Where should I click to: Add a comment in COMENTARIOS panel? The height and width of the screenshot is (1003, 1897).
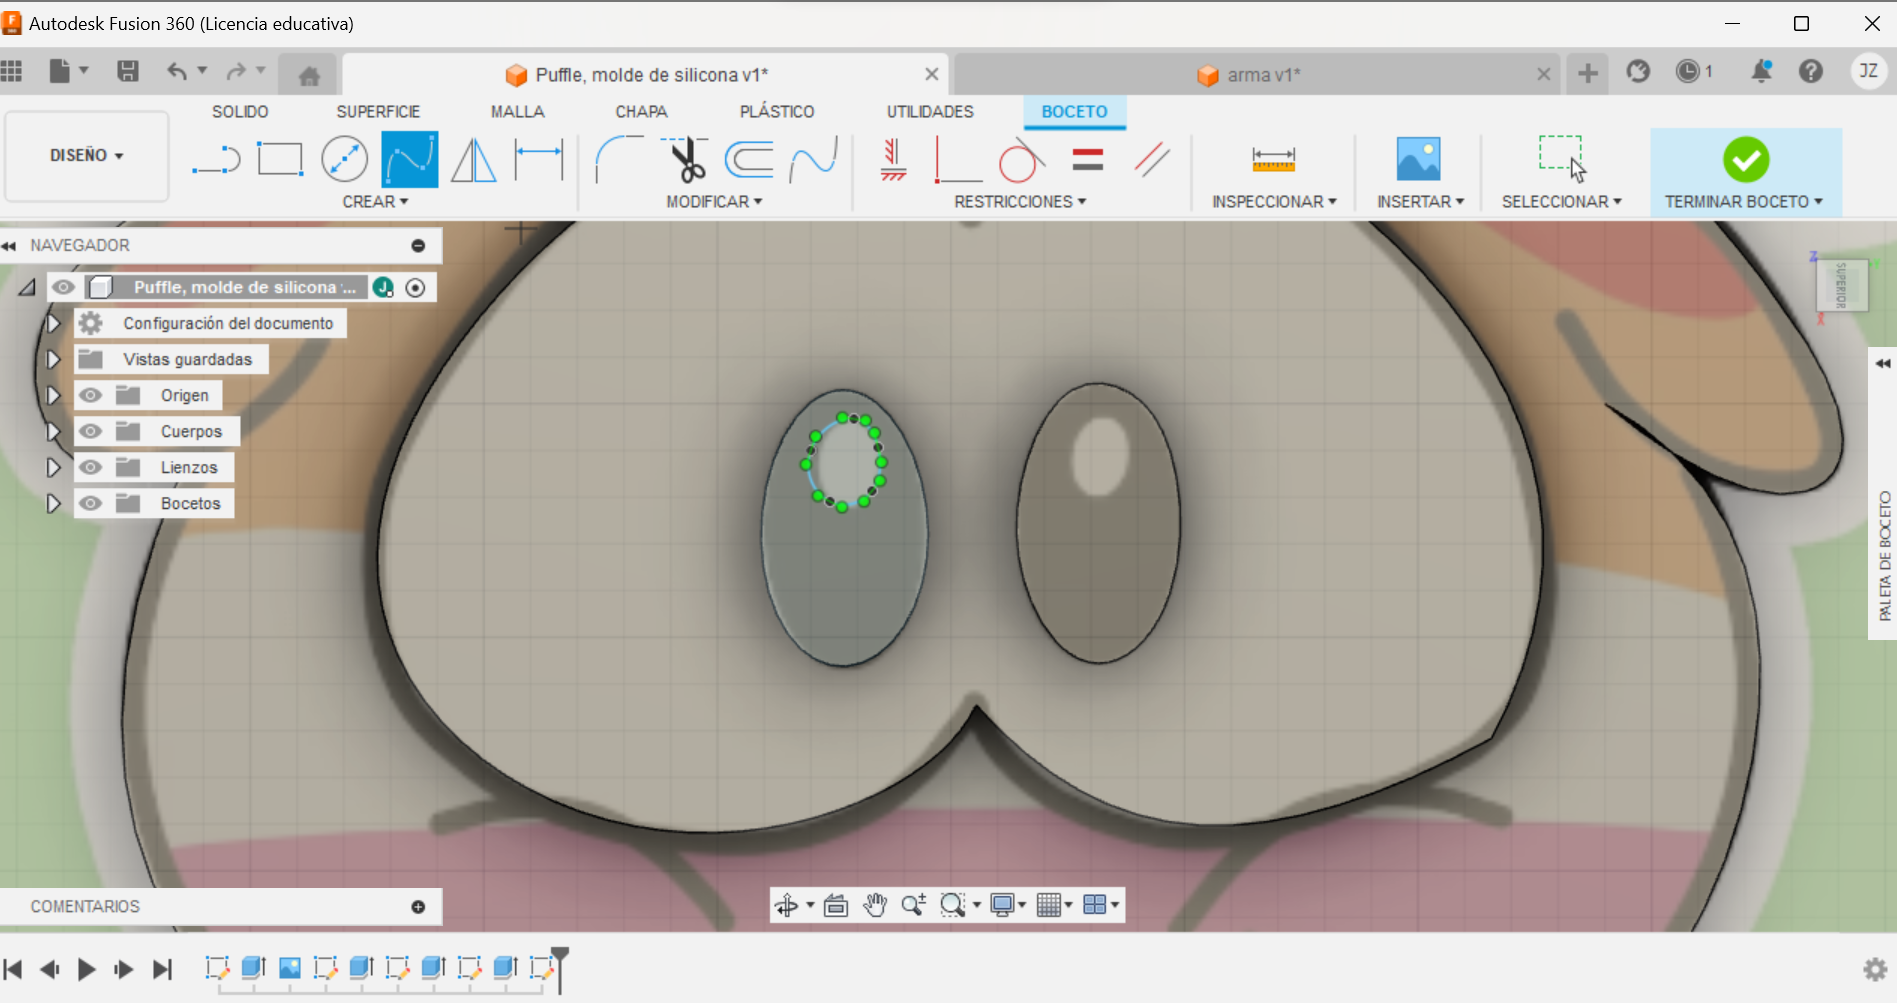[x=418, y=907]
